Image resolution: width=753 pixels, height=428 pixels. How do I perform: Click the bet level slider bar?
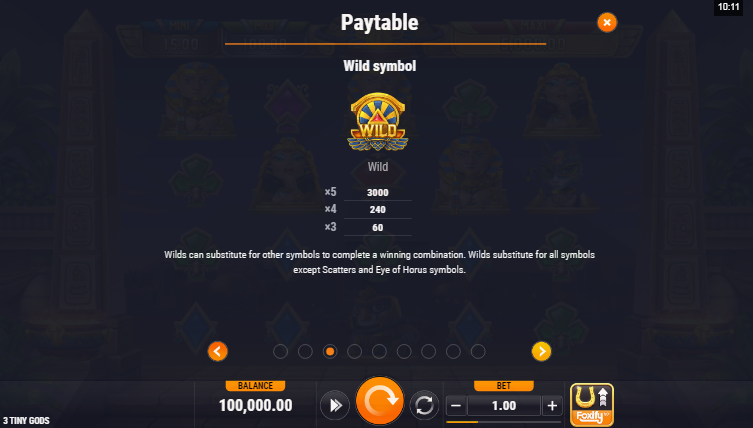click(503, 422)
